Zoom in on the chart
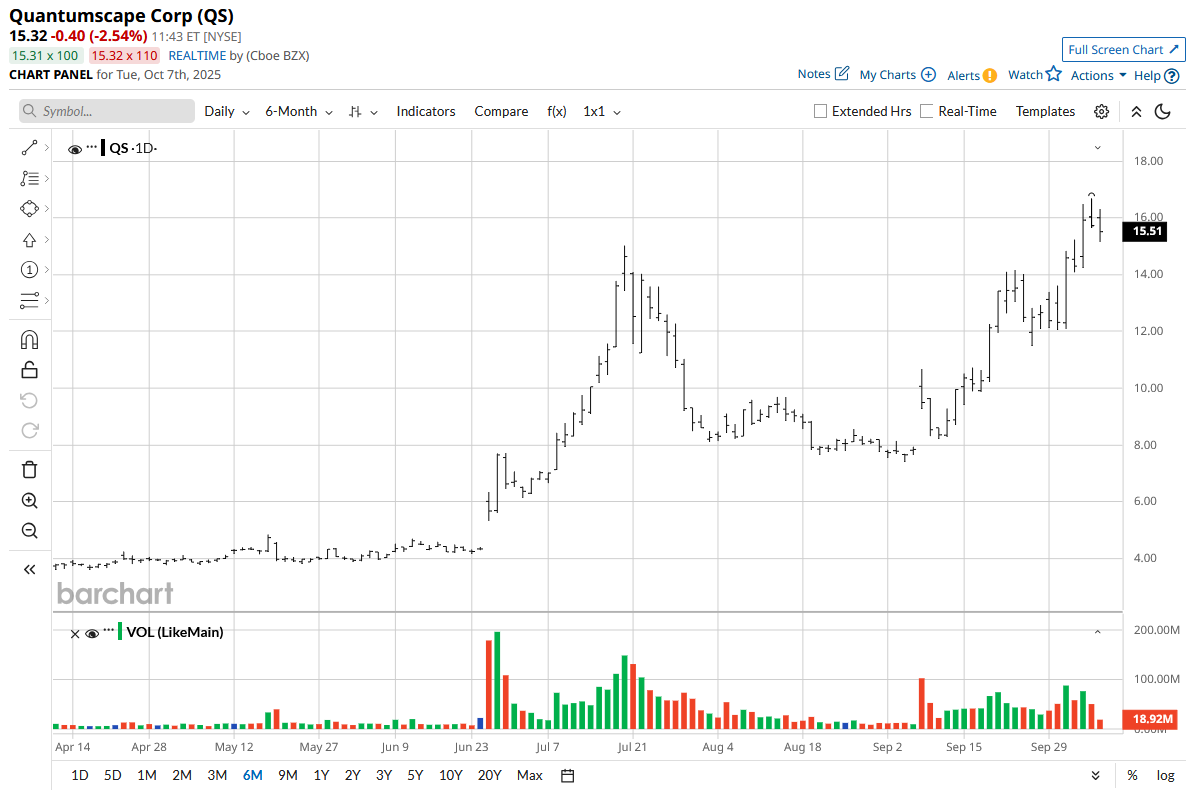This screenshot has height=799, width=1198. 29,500
